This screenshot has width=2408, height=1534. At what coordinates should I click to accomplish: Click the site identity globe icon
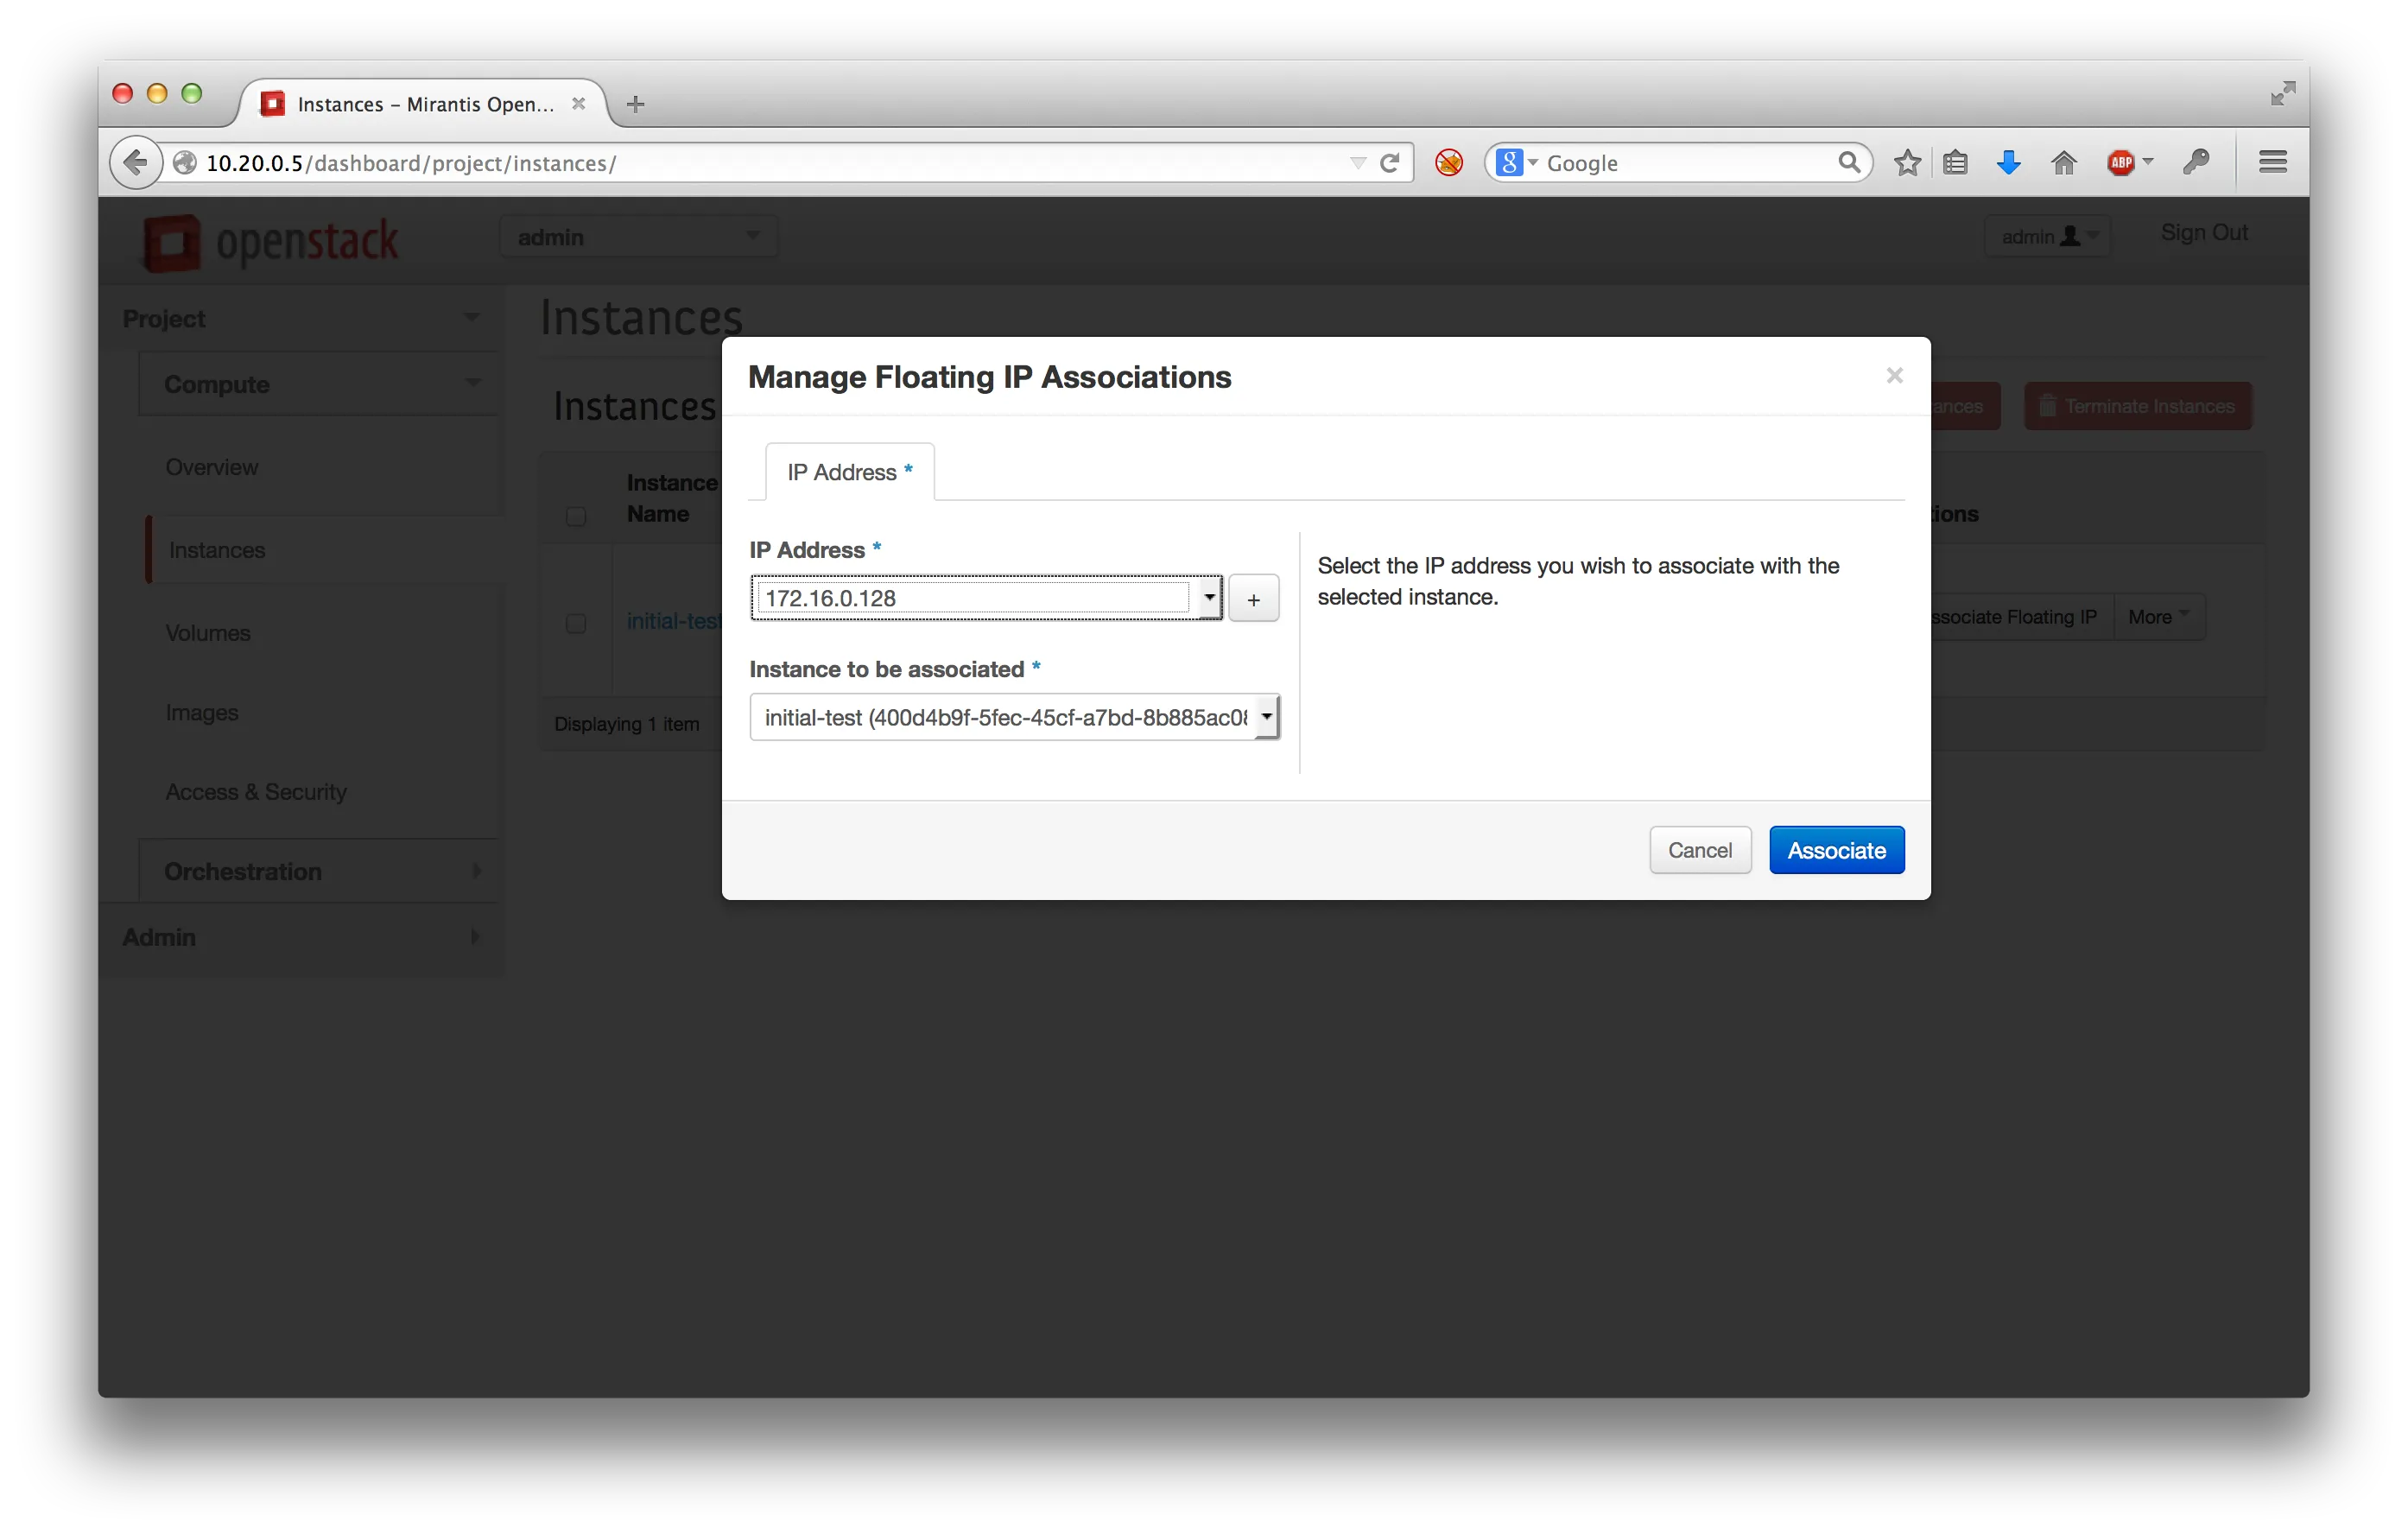coord(185,163)
